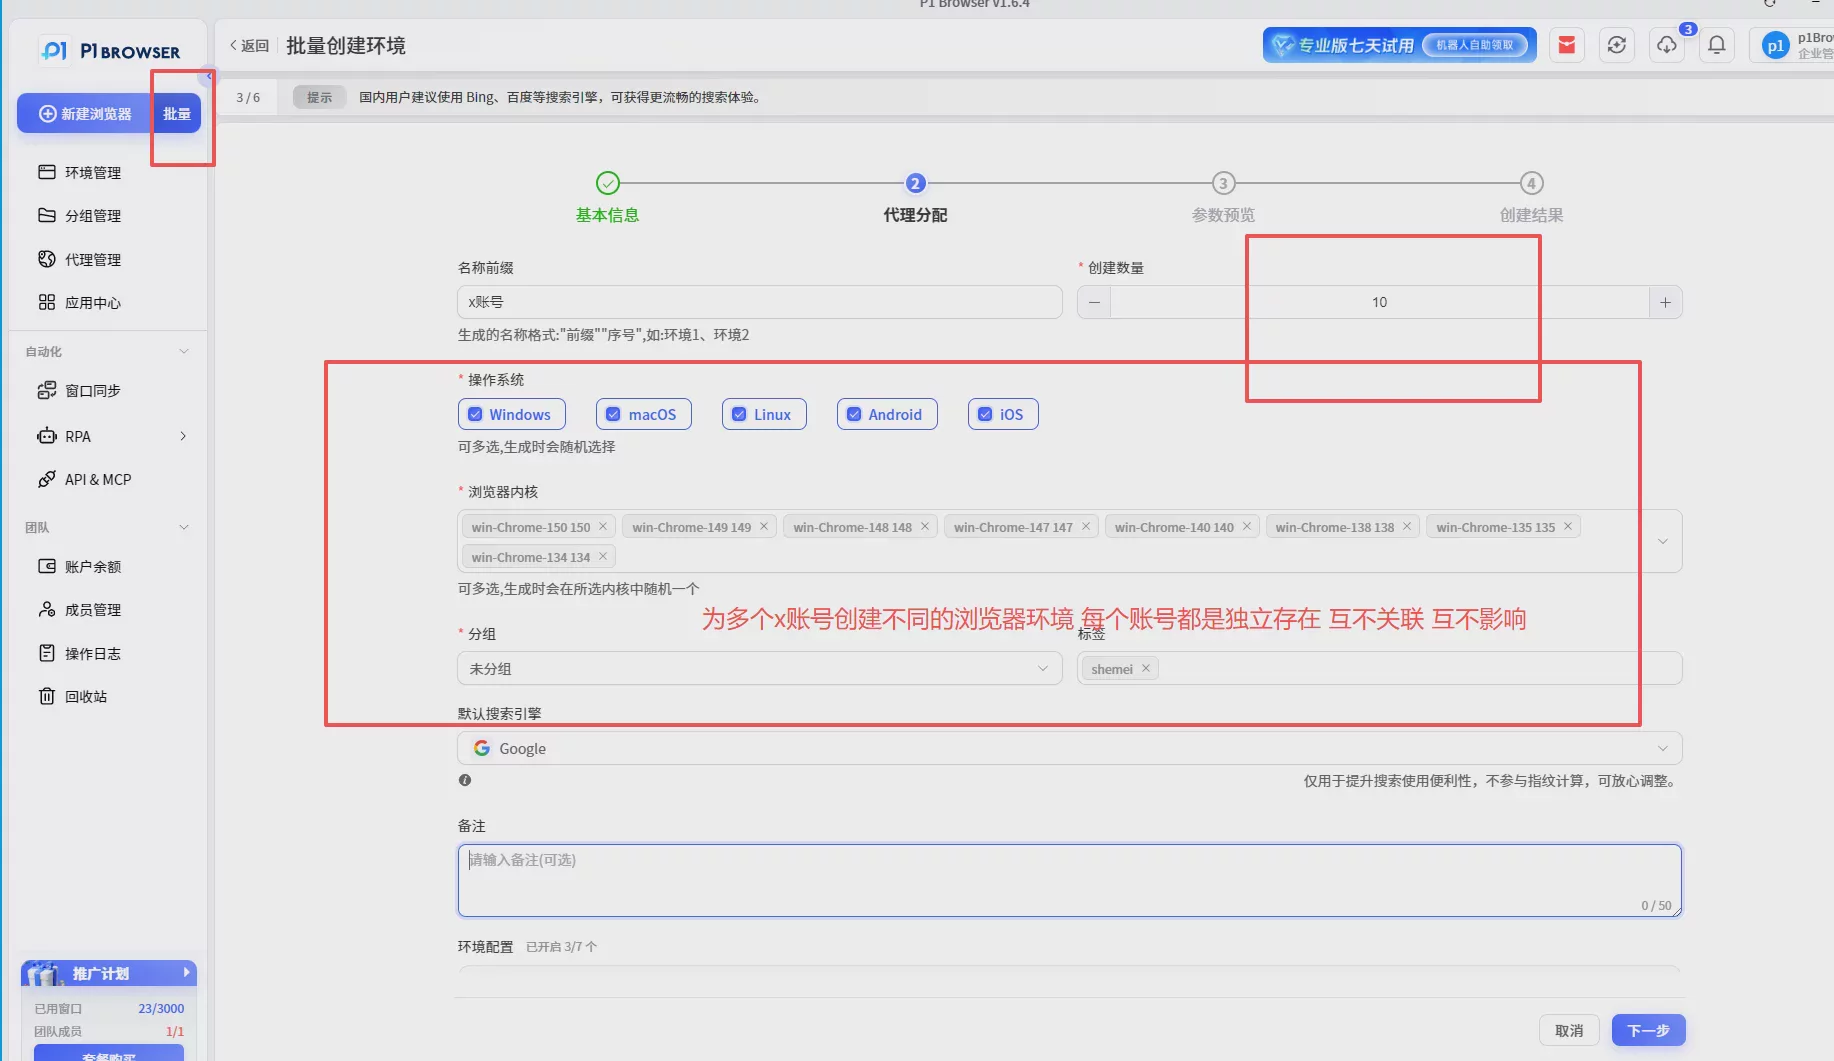
Task: Click the refresh sync icon in header
Action: tap(1617, 45)
